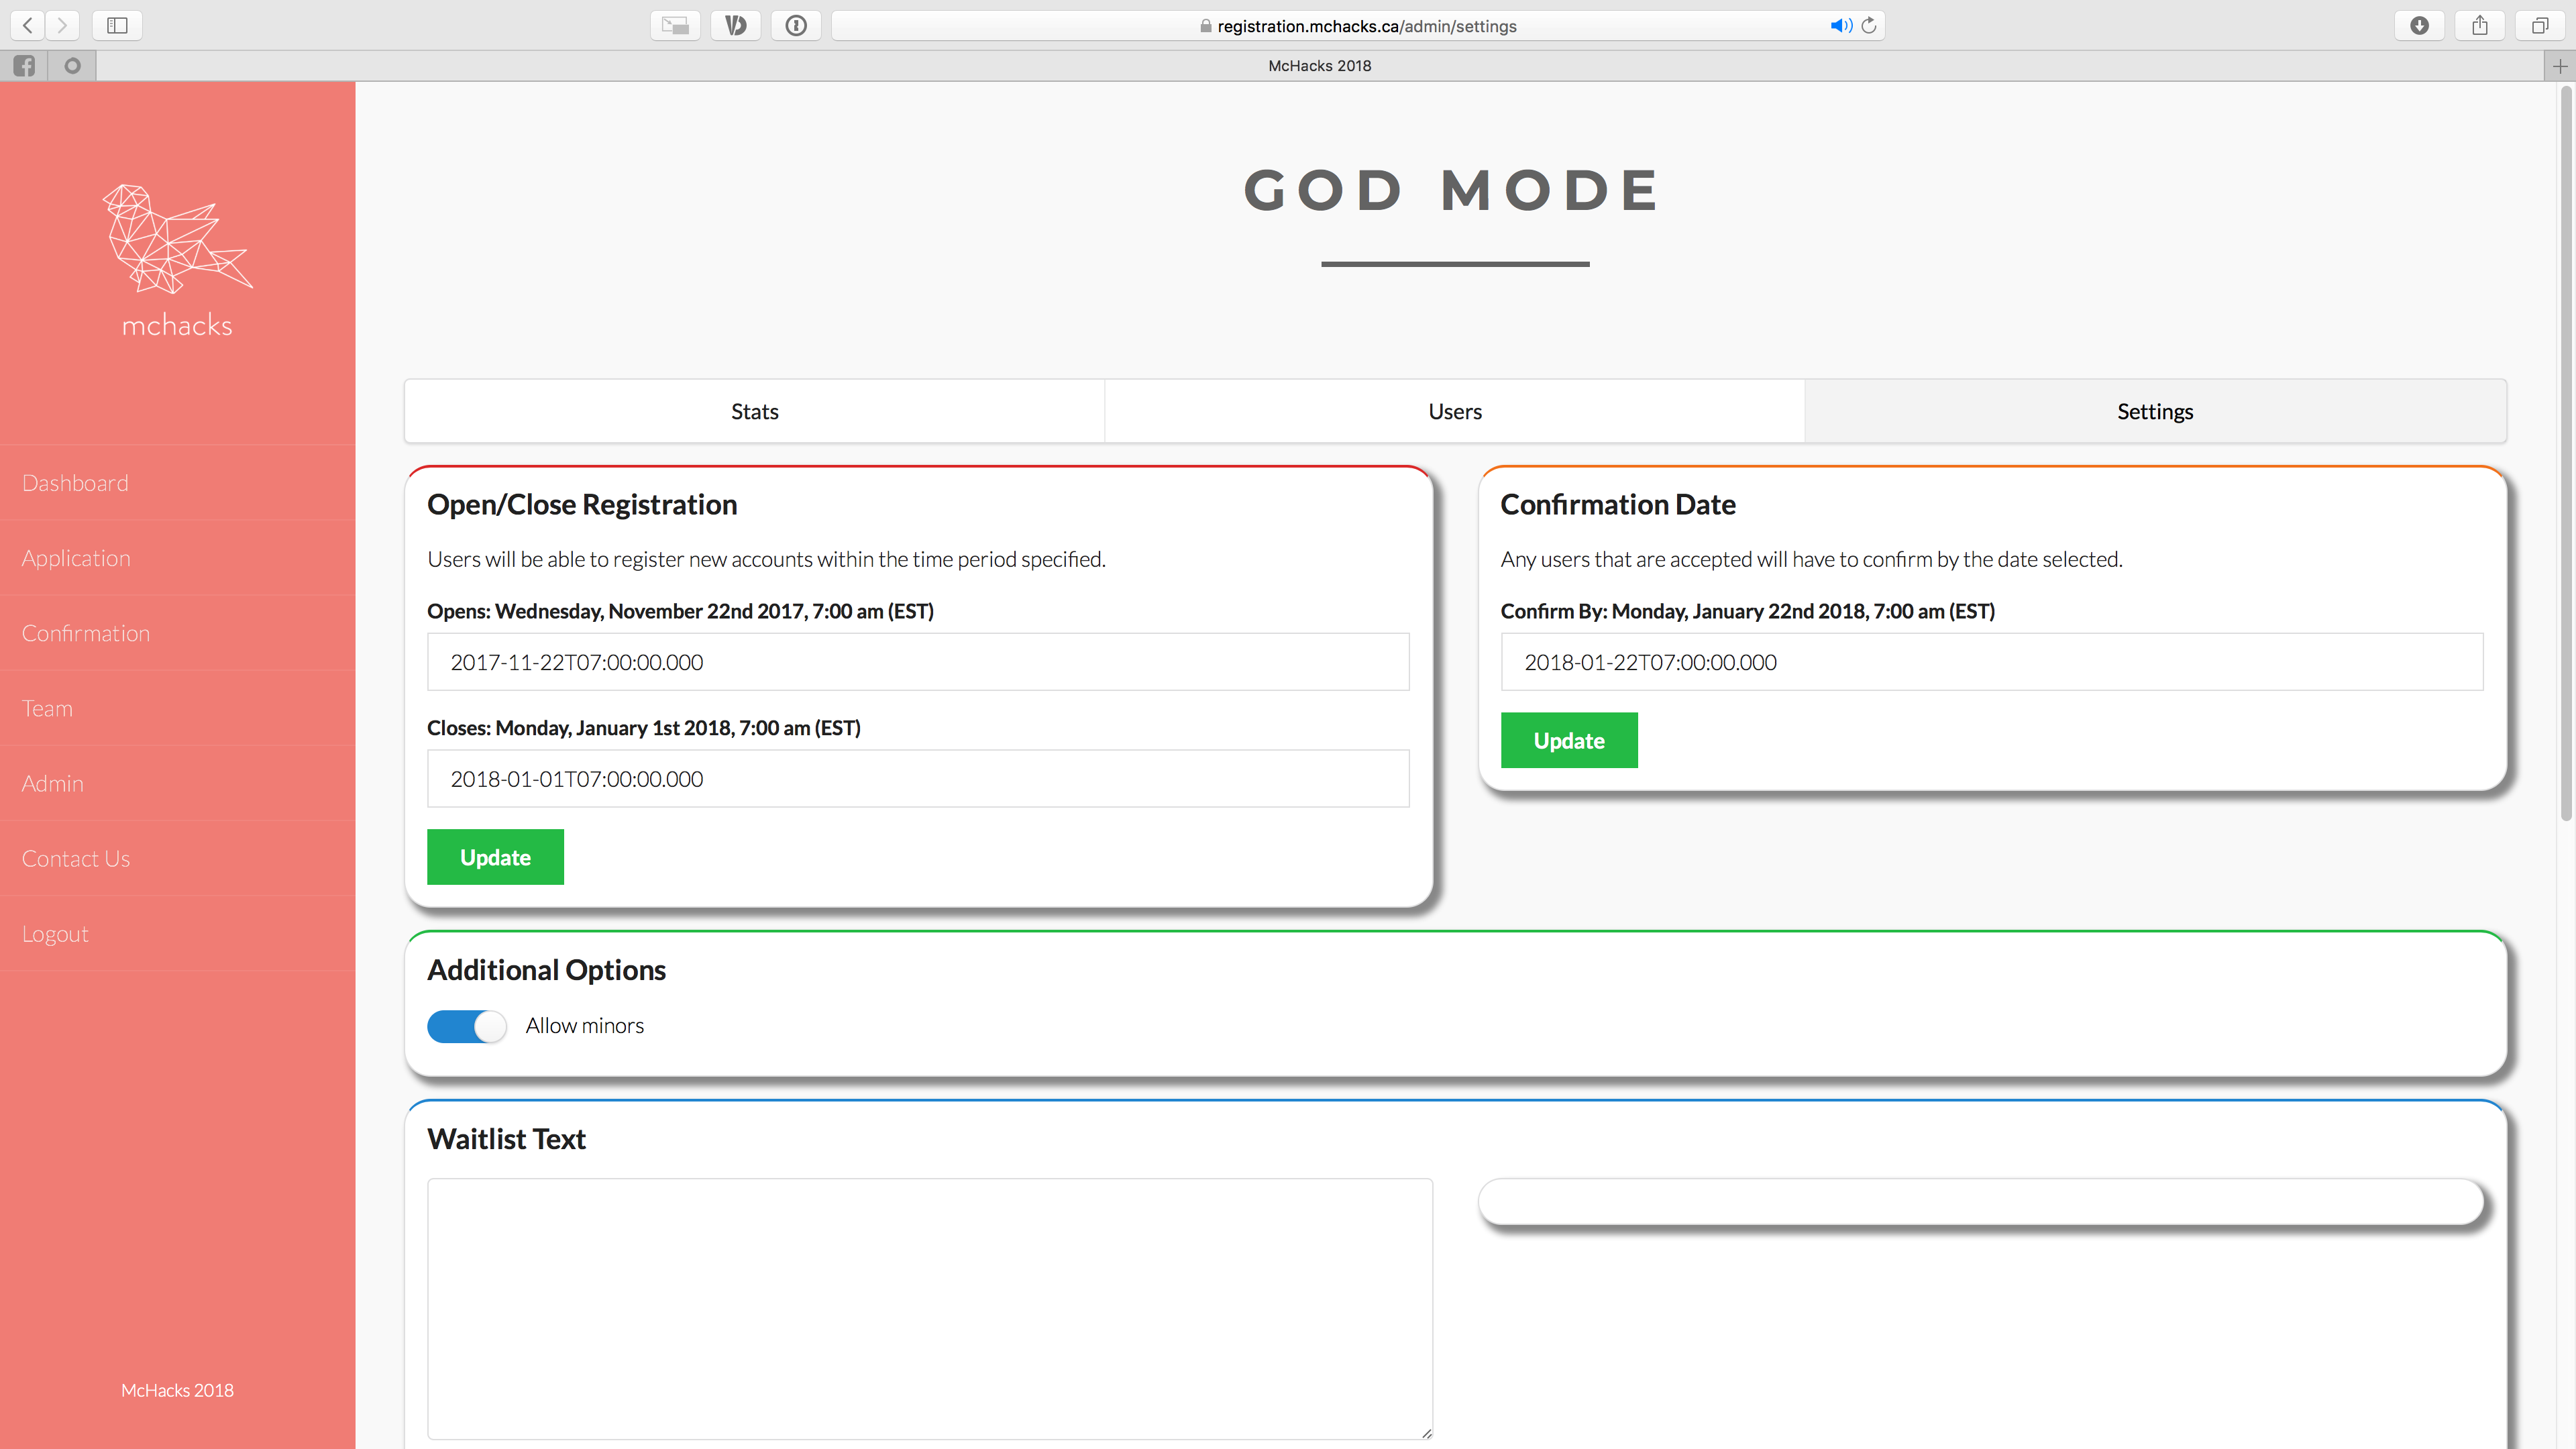Show all tabs overview icon
Image resolution: width=2576 pixels, height=1449 pixels.
(x=2540, y=25)
